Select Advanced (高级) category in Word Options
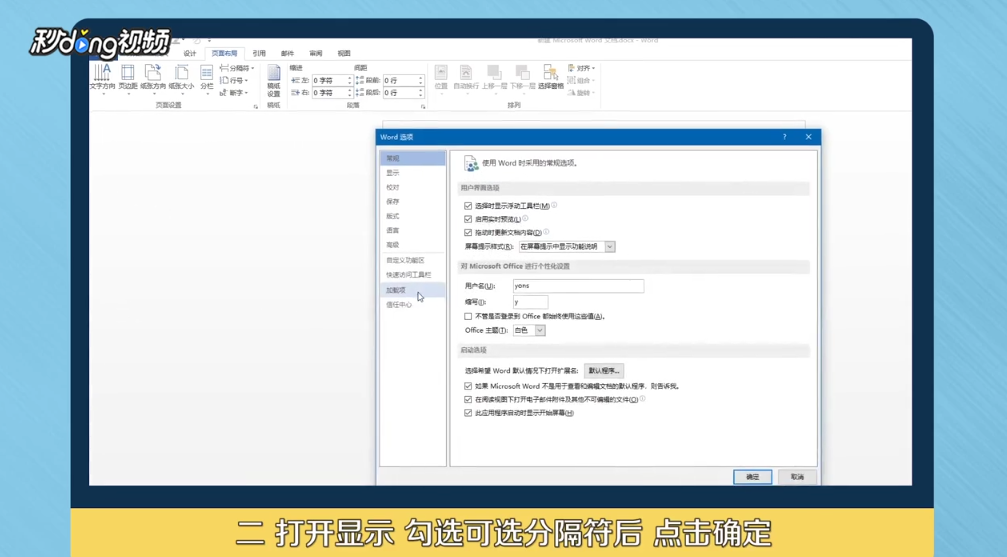The image size is (1007, 557). click(x=412, y=245)
